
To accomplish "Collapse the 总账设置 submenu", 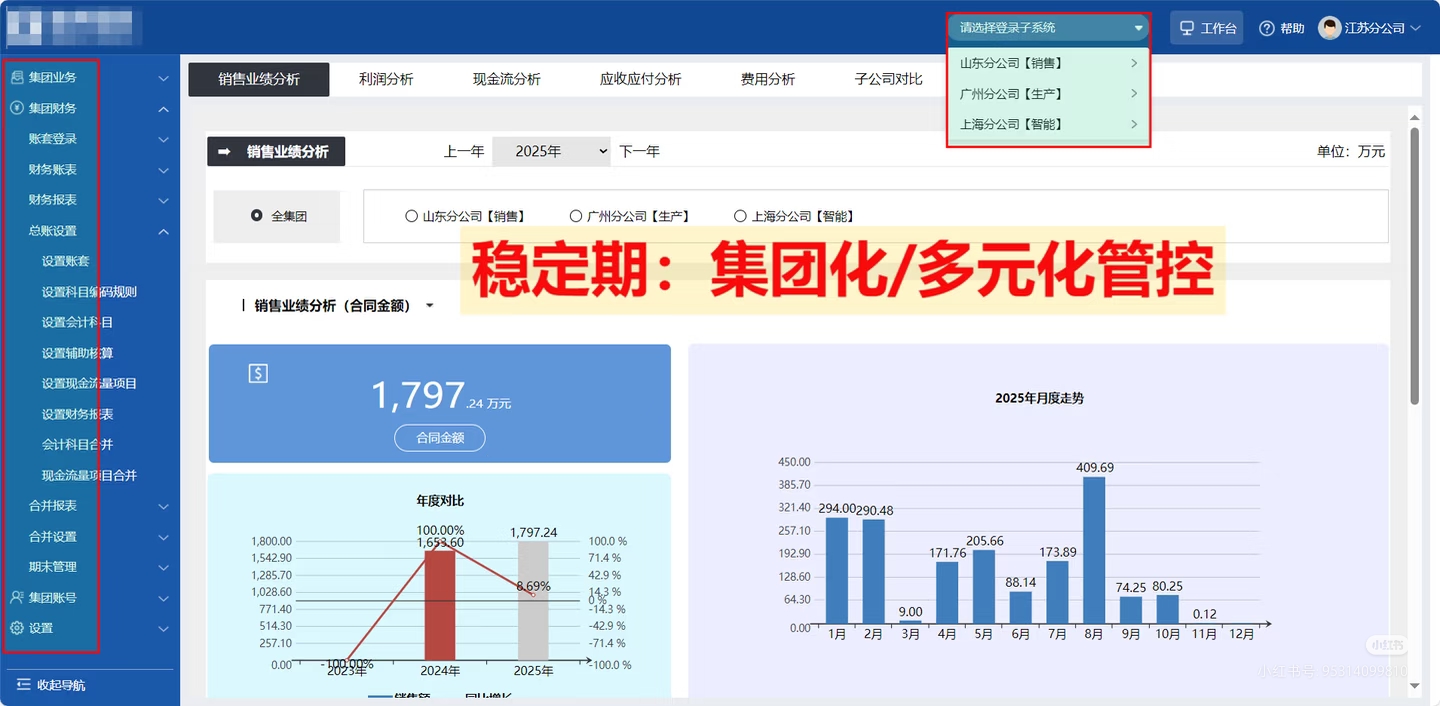I will [164, 231].
